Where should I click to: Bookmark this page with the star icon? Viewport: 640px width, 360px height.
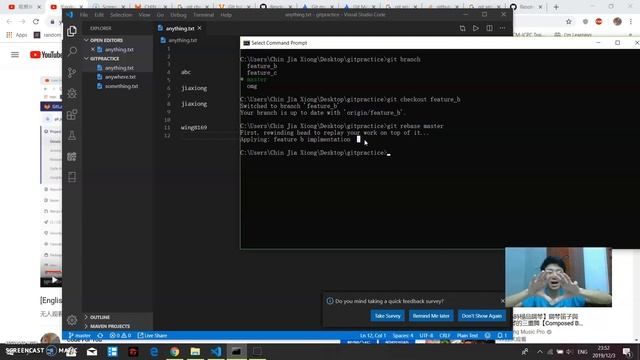click(569, 22)
